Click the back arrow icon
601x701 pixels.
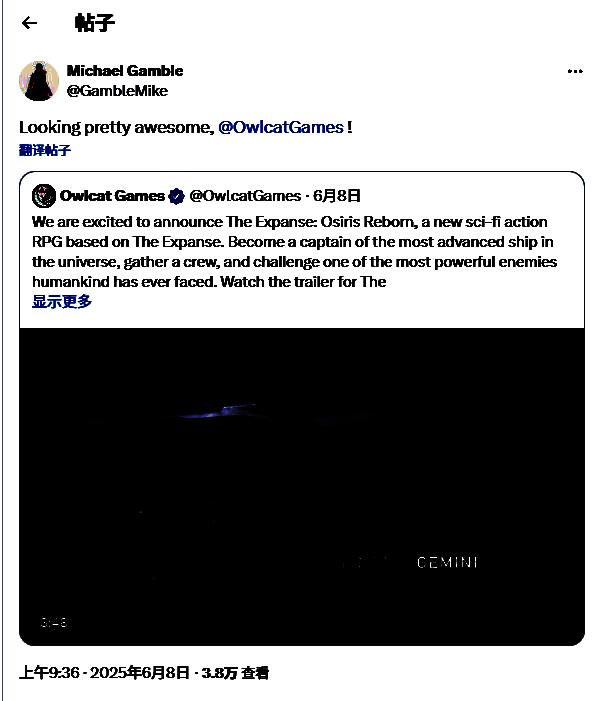click(29, 22)
